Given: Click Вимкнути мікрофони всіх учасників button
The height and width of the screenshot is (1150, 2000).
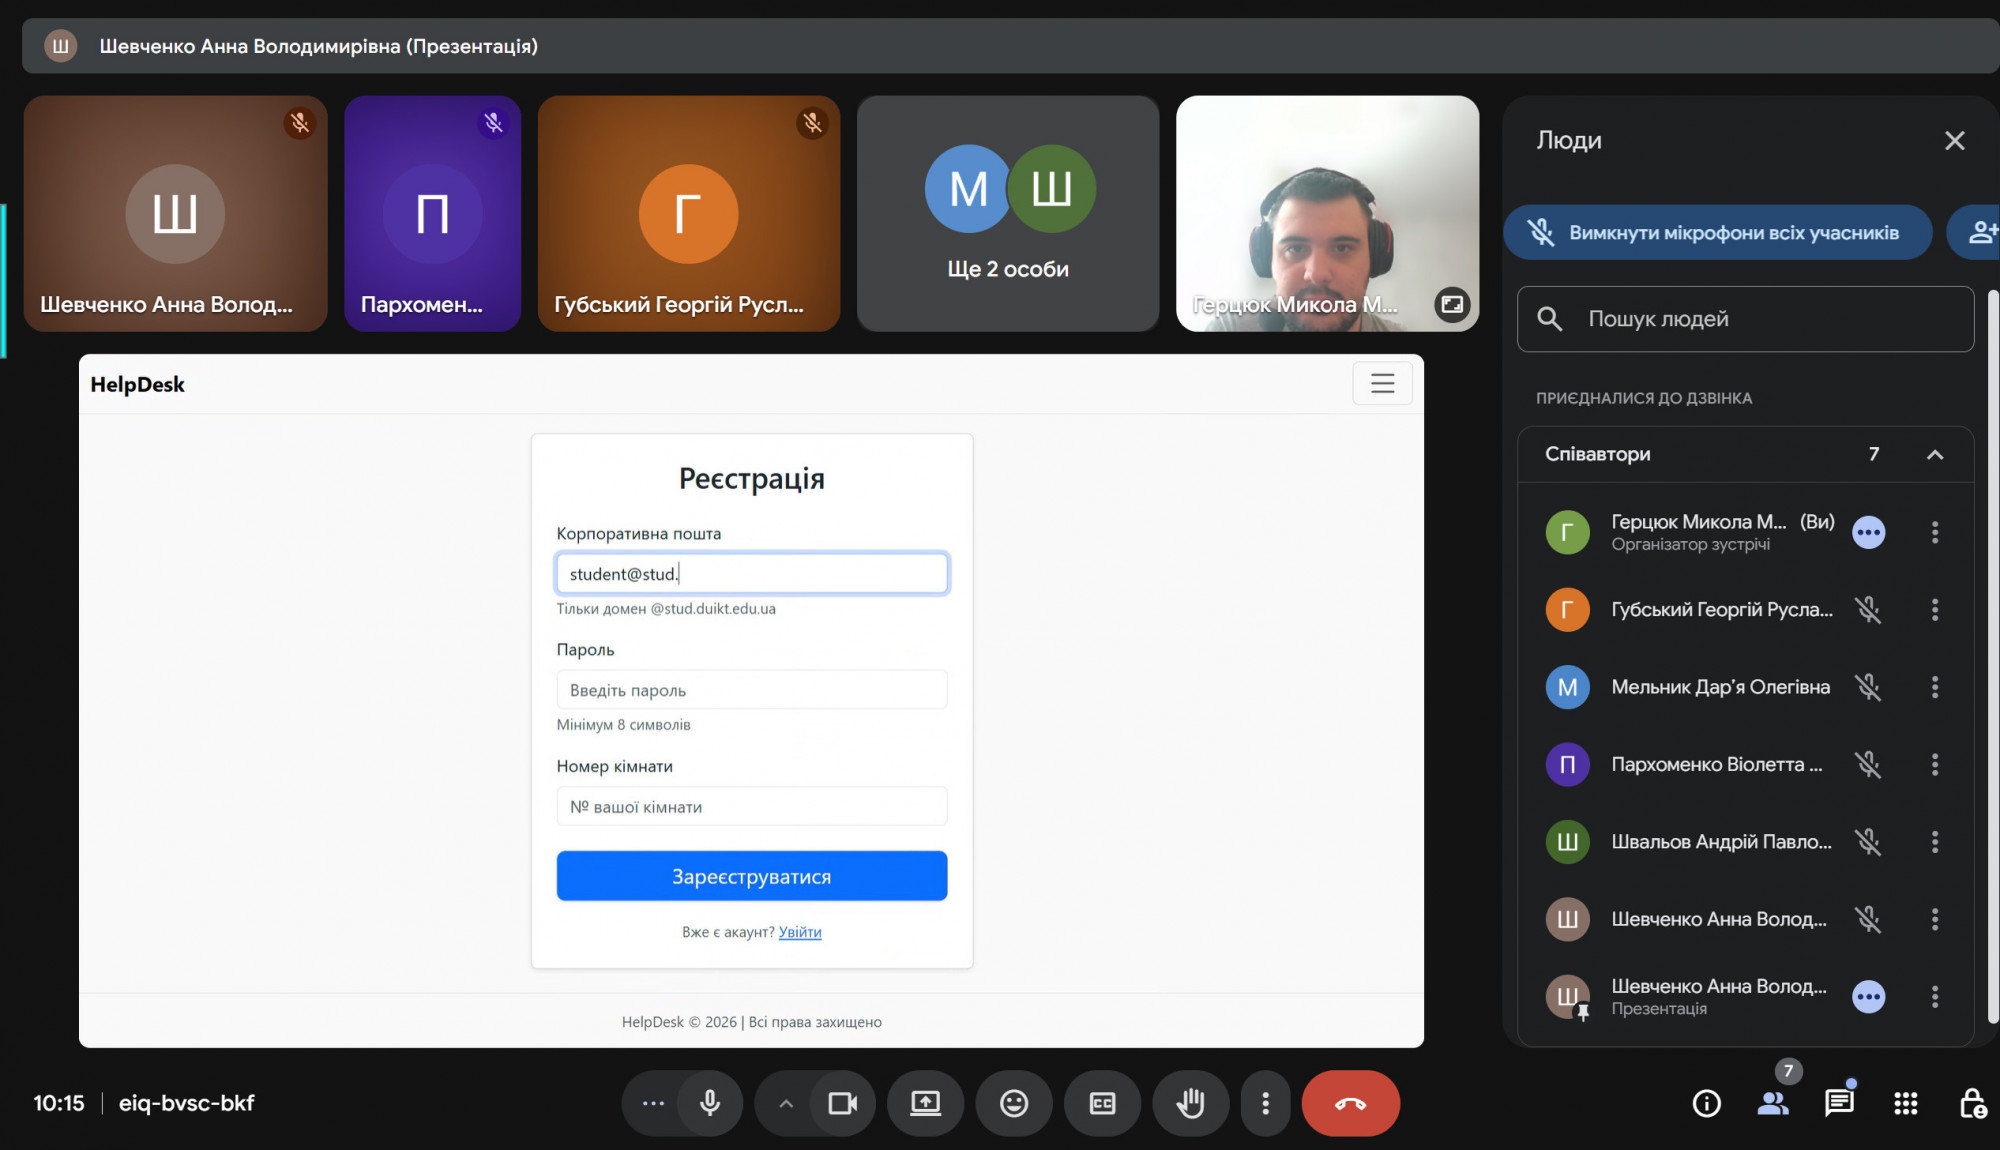Looking at the screenshot, I should (1717, 232).
